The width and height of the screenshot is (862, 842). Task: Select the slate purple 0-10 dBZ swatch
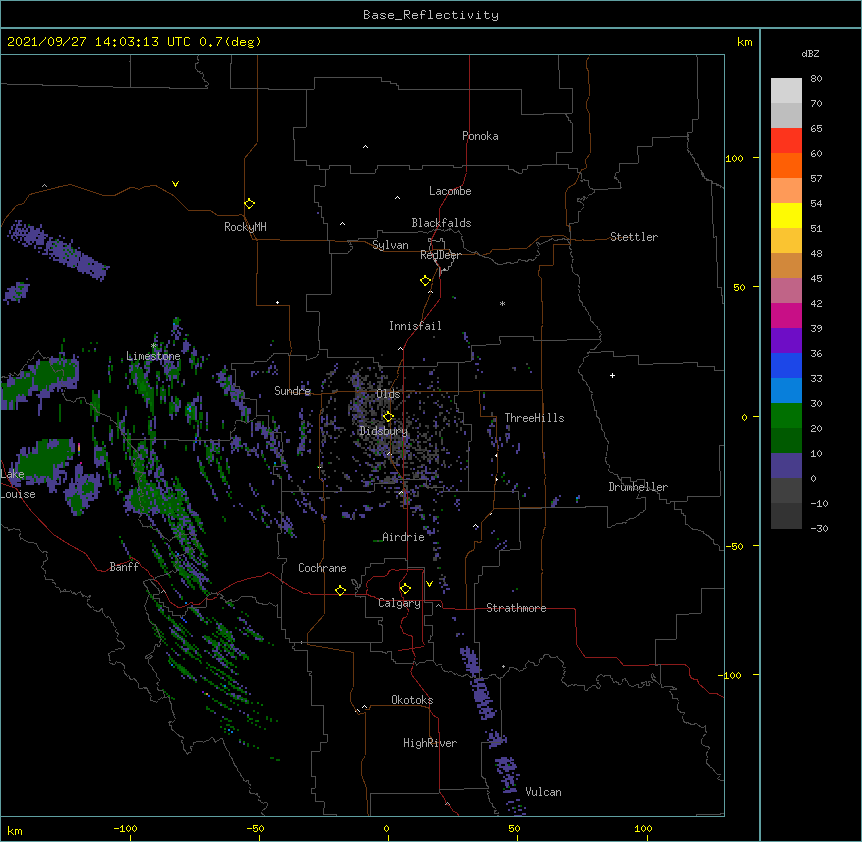(786, 466)
